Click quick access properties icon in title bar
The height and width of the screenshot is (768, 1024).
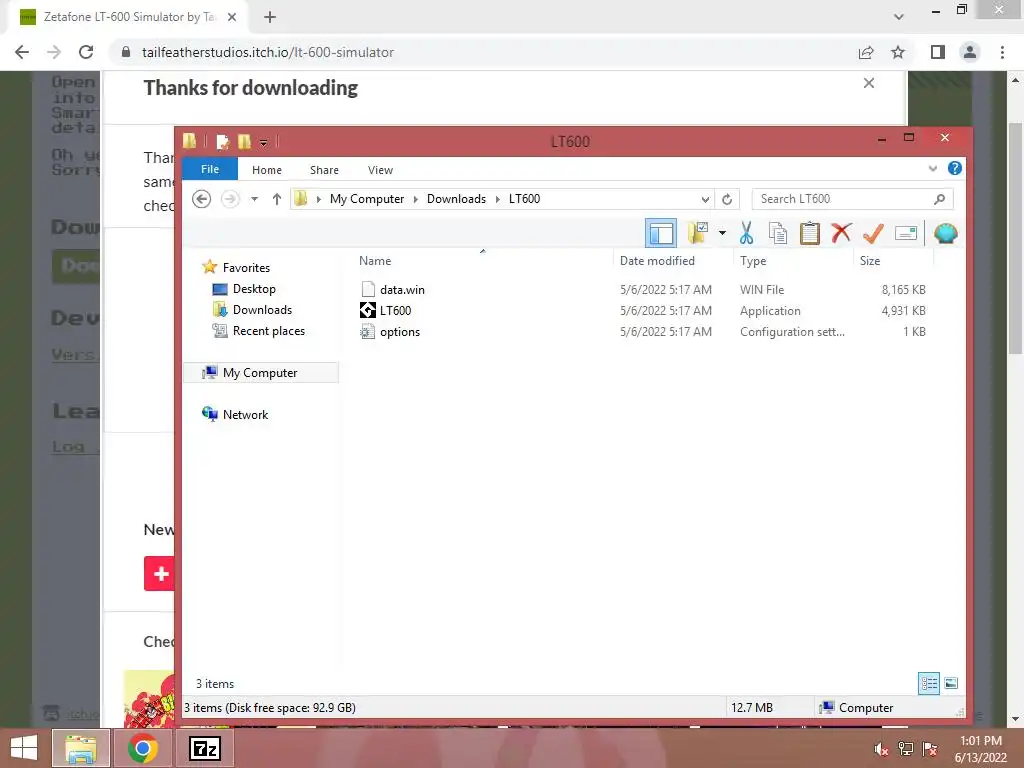pyautogui.click(x=223, y=141)
